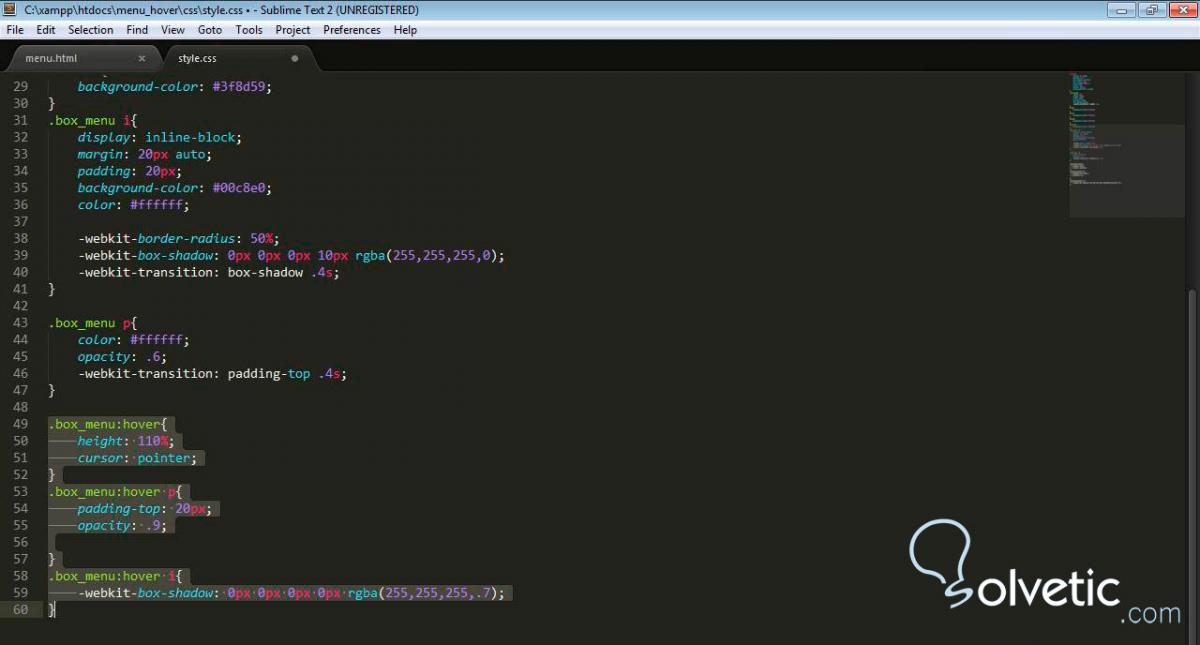Image resolution: width=1200 pixels, height=645 pixels.
Task: Open the Preferences menu
Action: click(352, 30)
